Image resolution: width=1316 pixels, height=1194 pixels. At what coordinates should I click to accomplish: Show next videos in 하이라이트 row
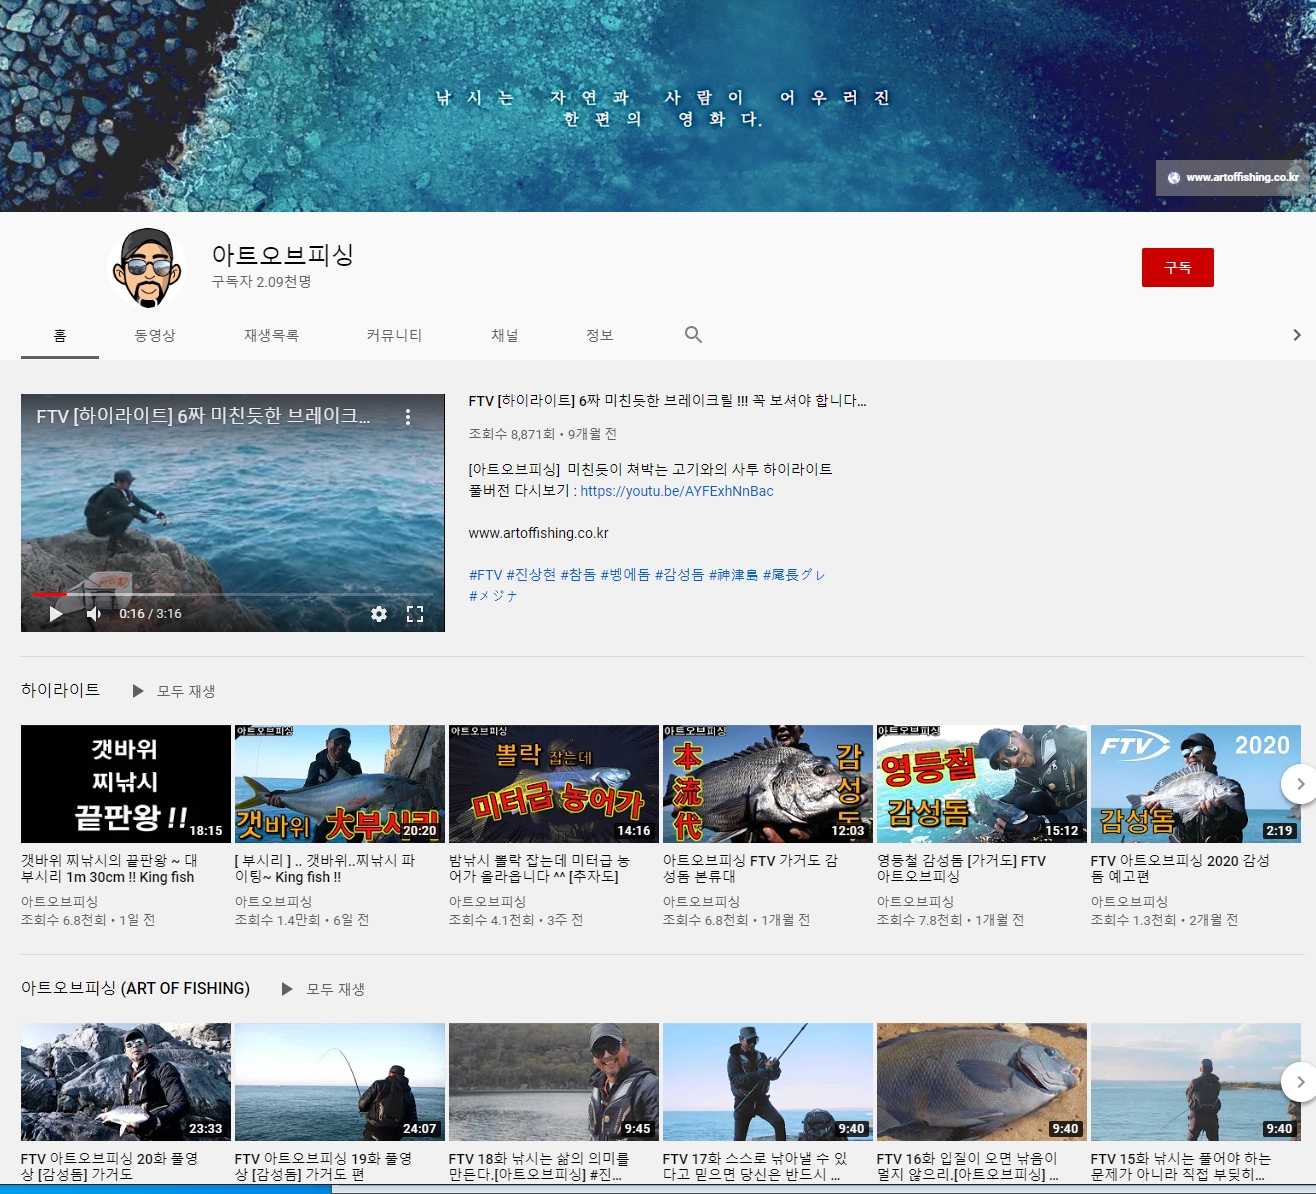point(1299,784)
